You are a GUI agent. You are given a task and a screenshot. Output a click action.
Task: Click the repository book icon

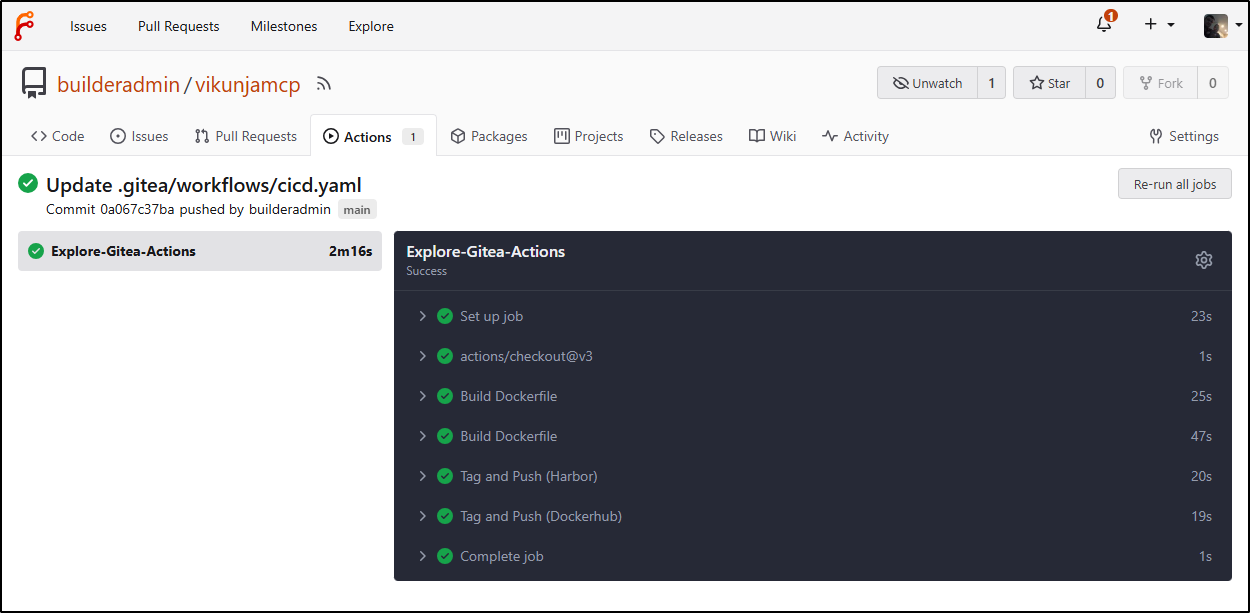click(x=35, y=83)
